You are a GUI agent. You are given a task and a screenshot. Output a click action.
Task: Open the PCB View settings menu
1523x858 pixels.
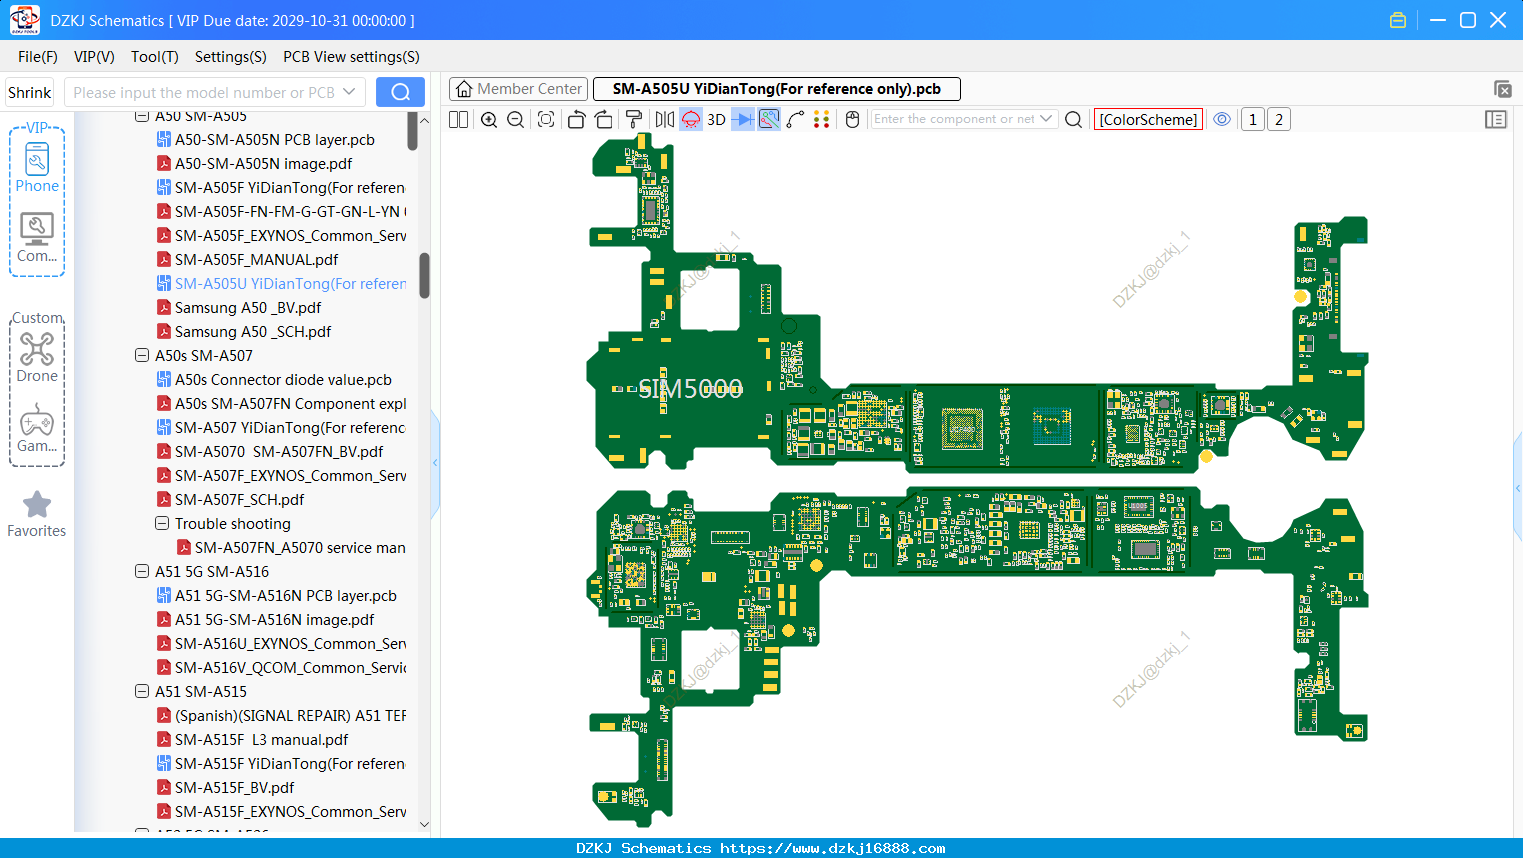351,57
